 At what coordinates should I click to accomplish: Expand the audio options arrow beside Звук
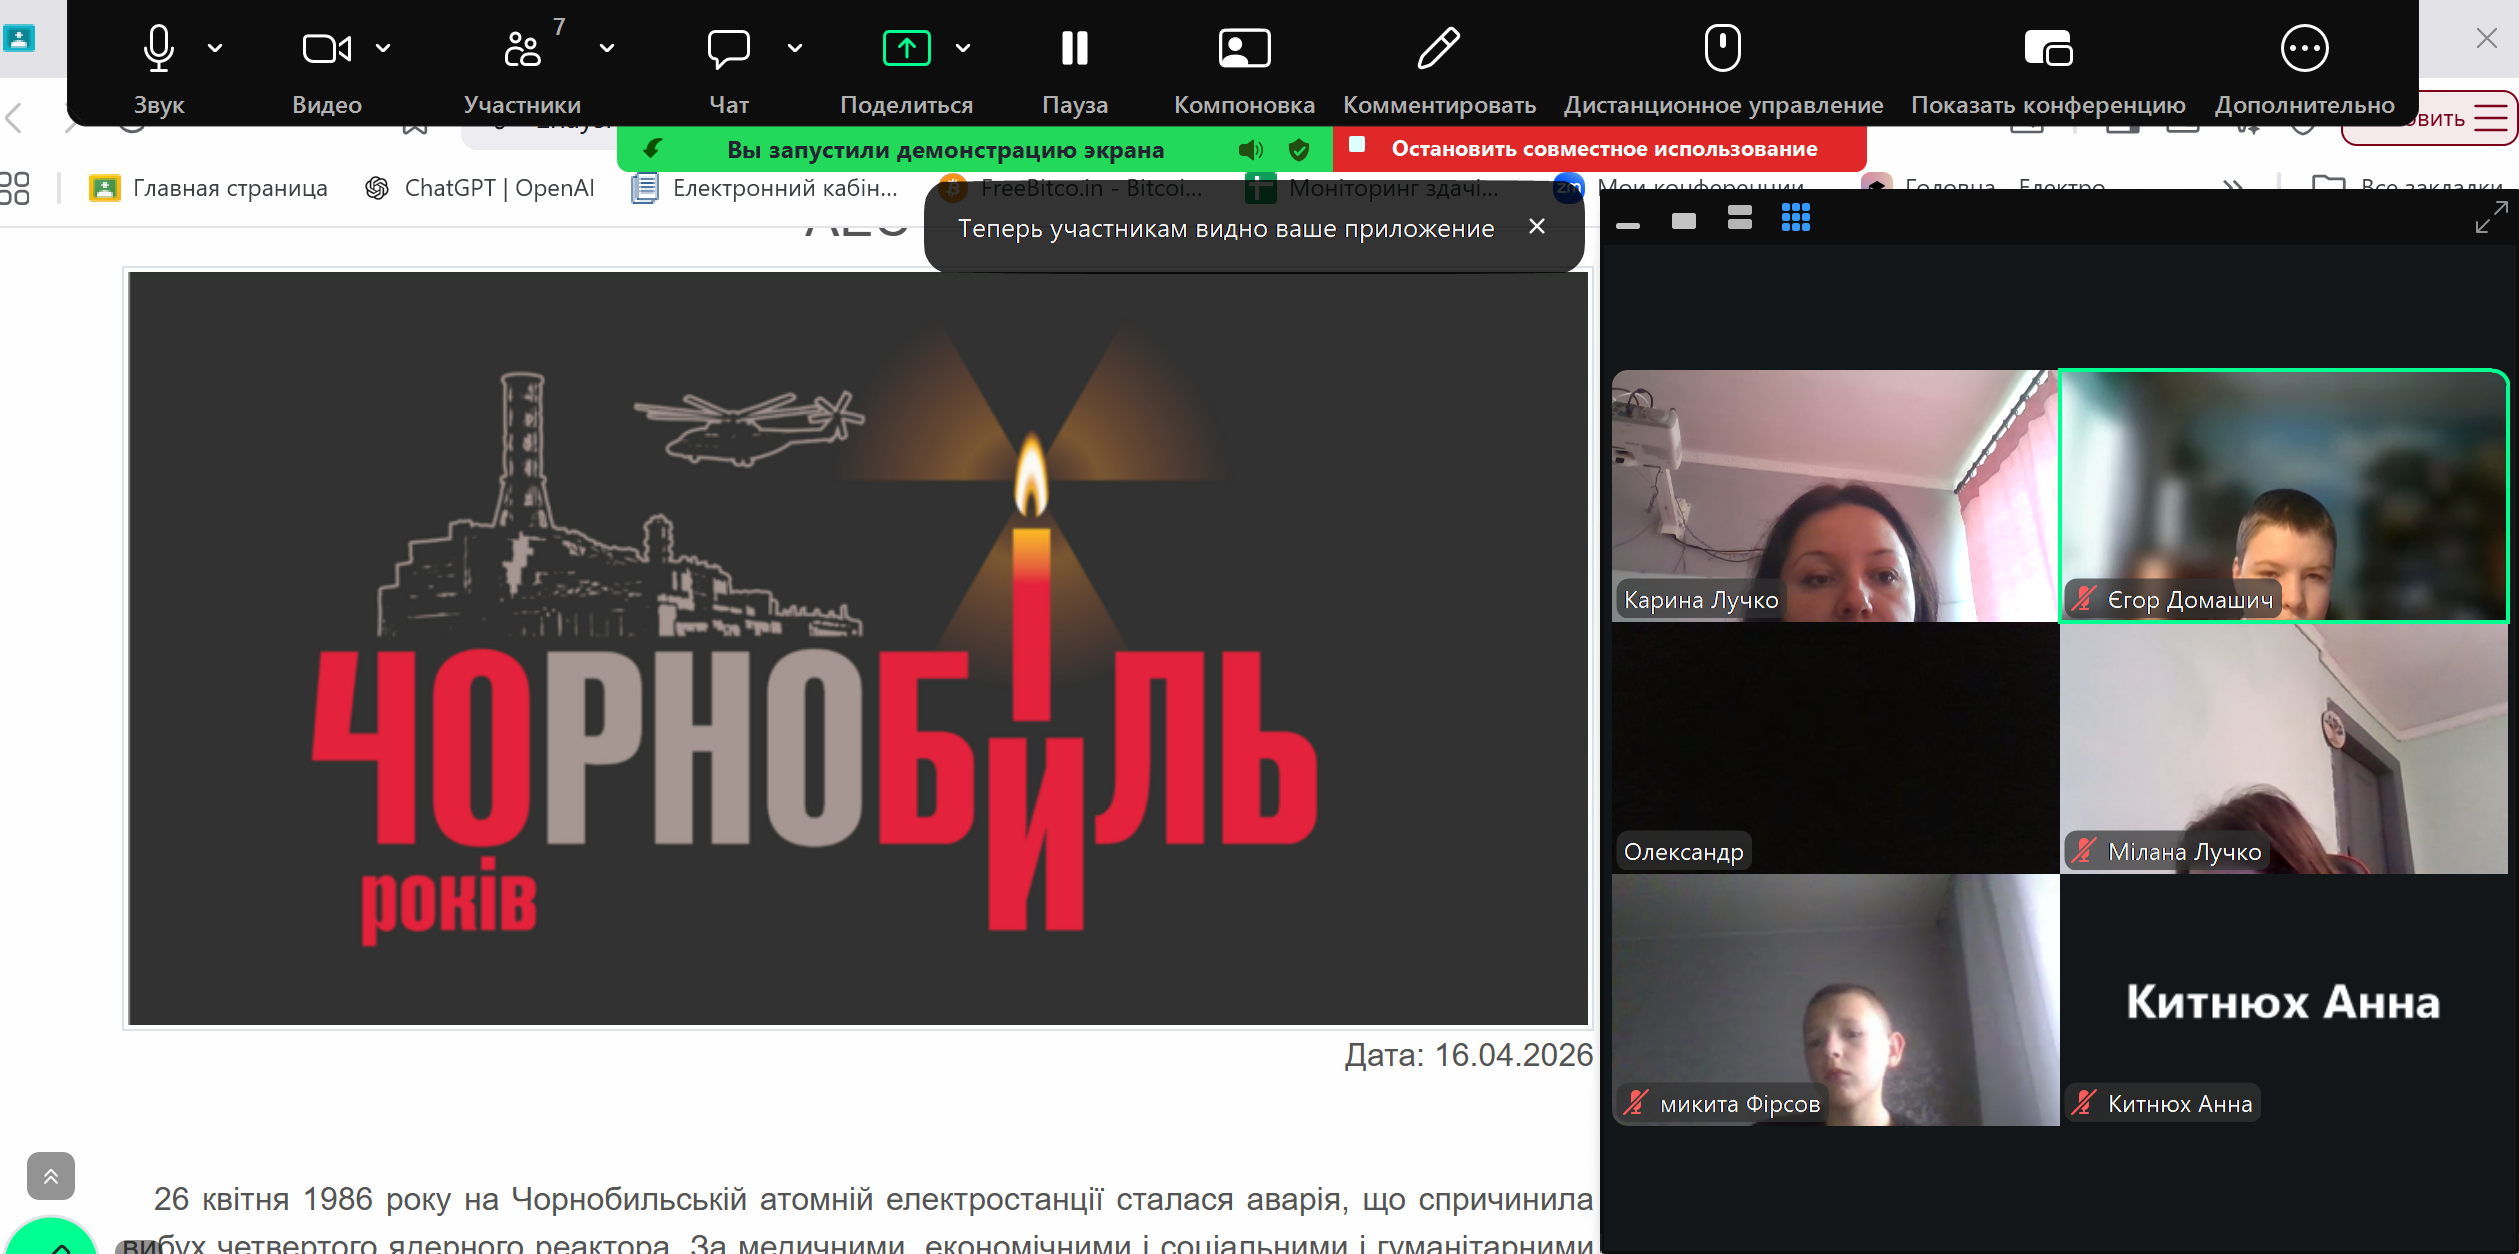[215, 48]
